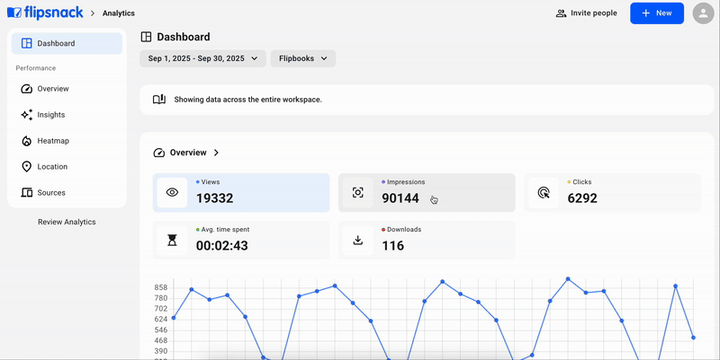Click the Analytics breadcrumb

pyautogui.click(x=118, y=13)
